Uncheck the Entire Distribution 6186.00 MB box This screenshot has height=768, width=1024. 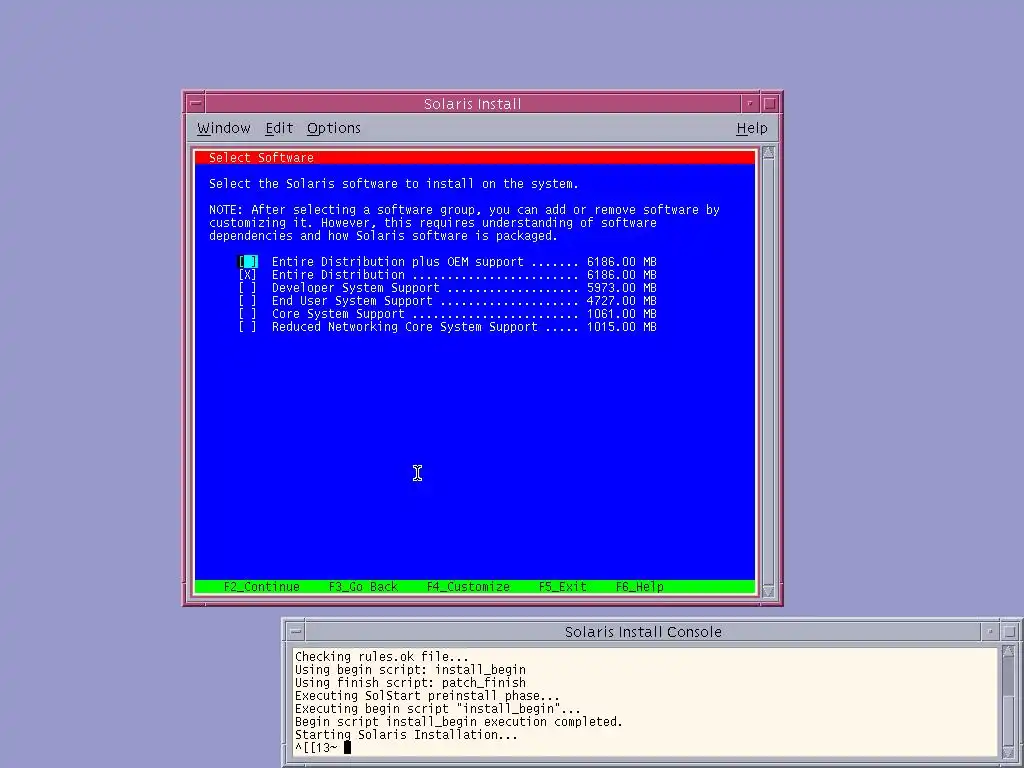(x=248, y=275)
